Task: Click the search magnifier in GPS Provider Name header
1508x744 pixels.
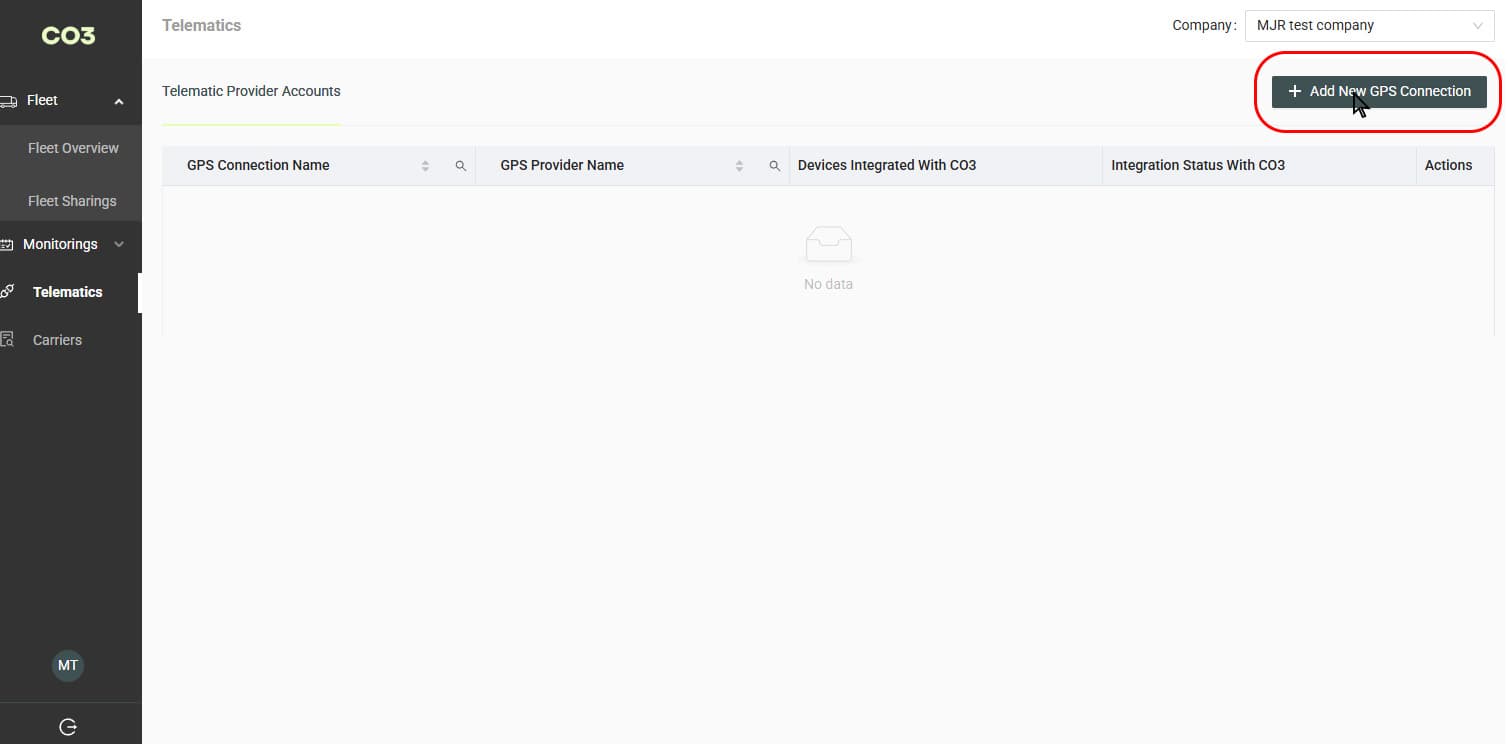Action: 775,165
